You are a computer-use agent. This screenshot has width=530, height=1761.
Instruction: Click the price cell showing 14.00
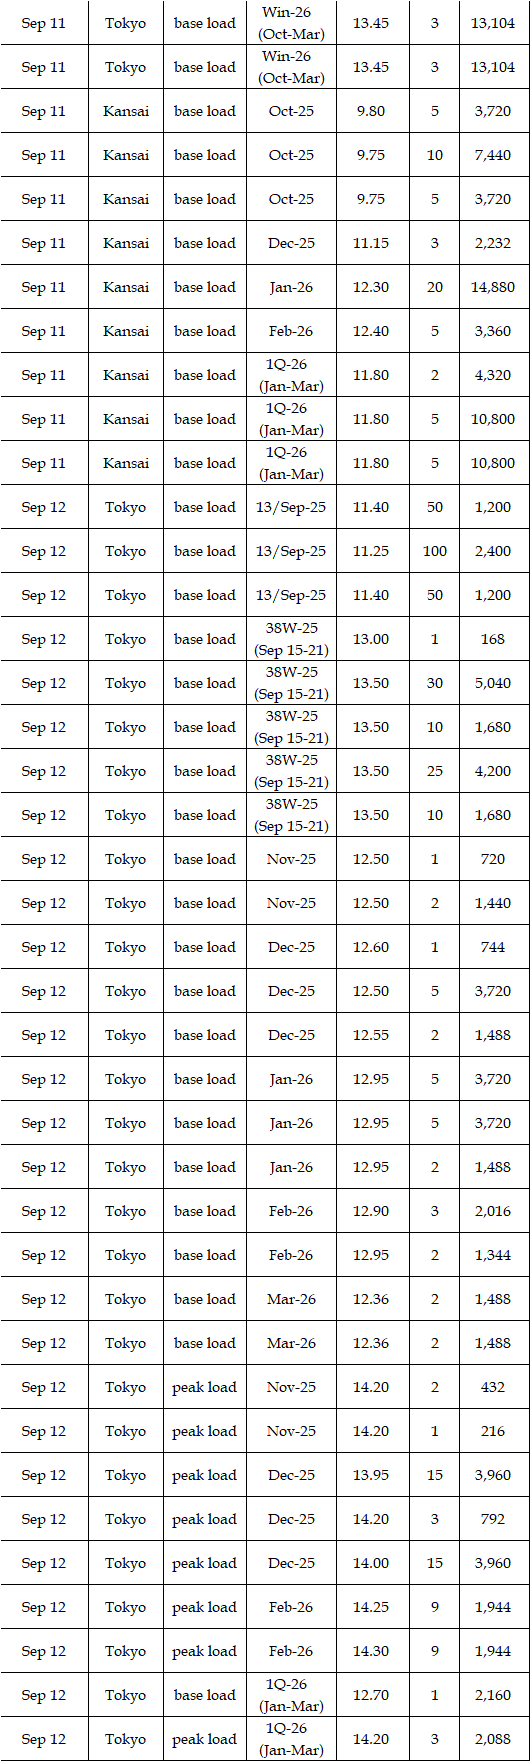371,1563
